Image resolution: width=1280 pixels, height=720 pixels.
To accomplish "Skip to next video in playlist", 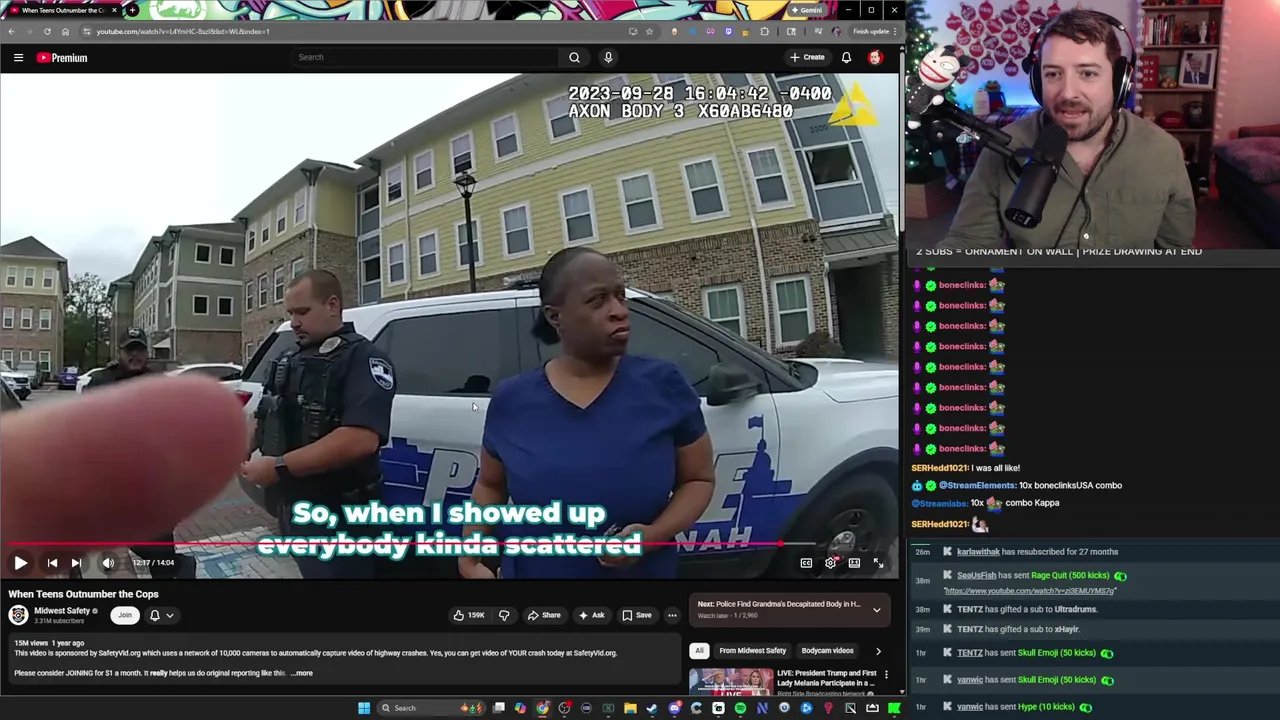I will click(x=76, y=563).
